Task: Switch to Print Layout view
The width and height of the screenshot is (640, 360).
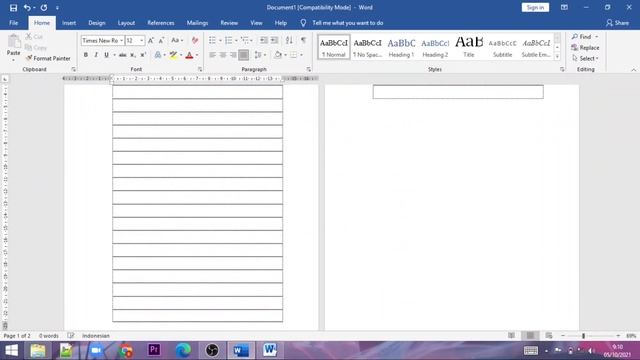Action: [x=530, y=336]
